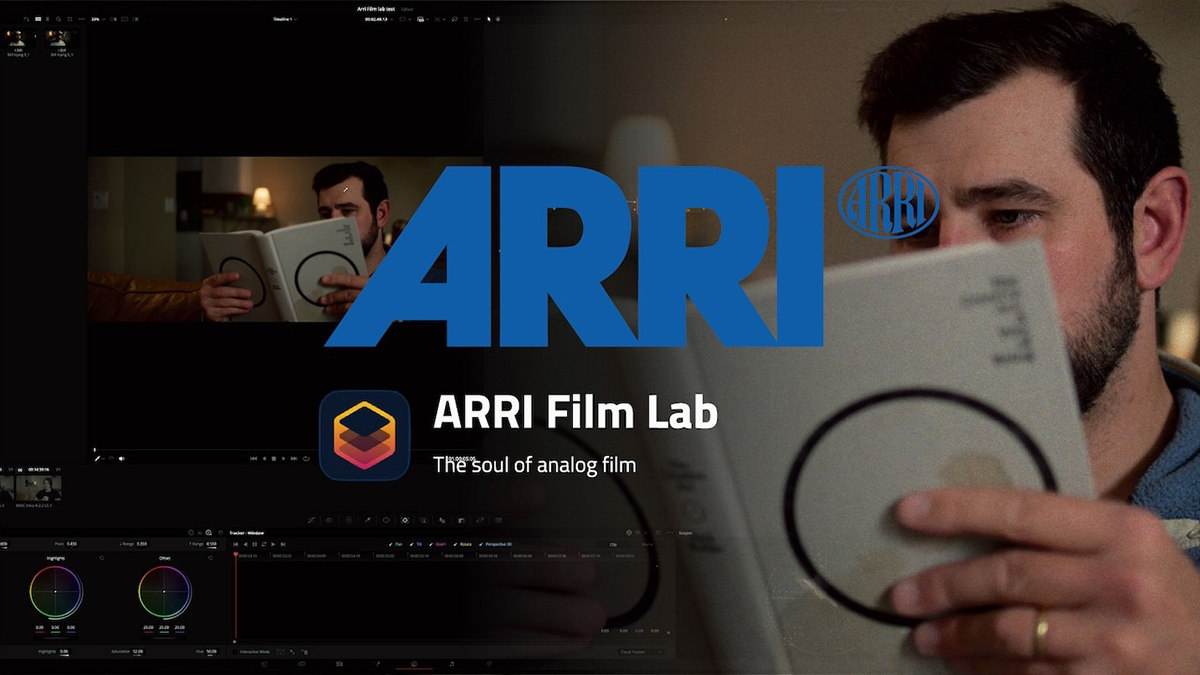
Task: Open the Curves palette icon
Action: (x=311, y=520)
